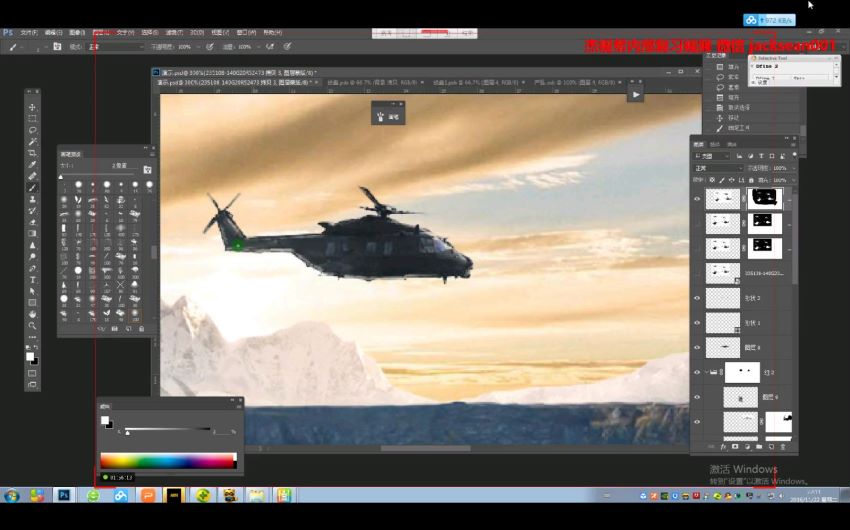Screen dimensions: 850x530
Task: Open the layer blend mode dropdown
Action: (718, 168)
